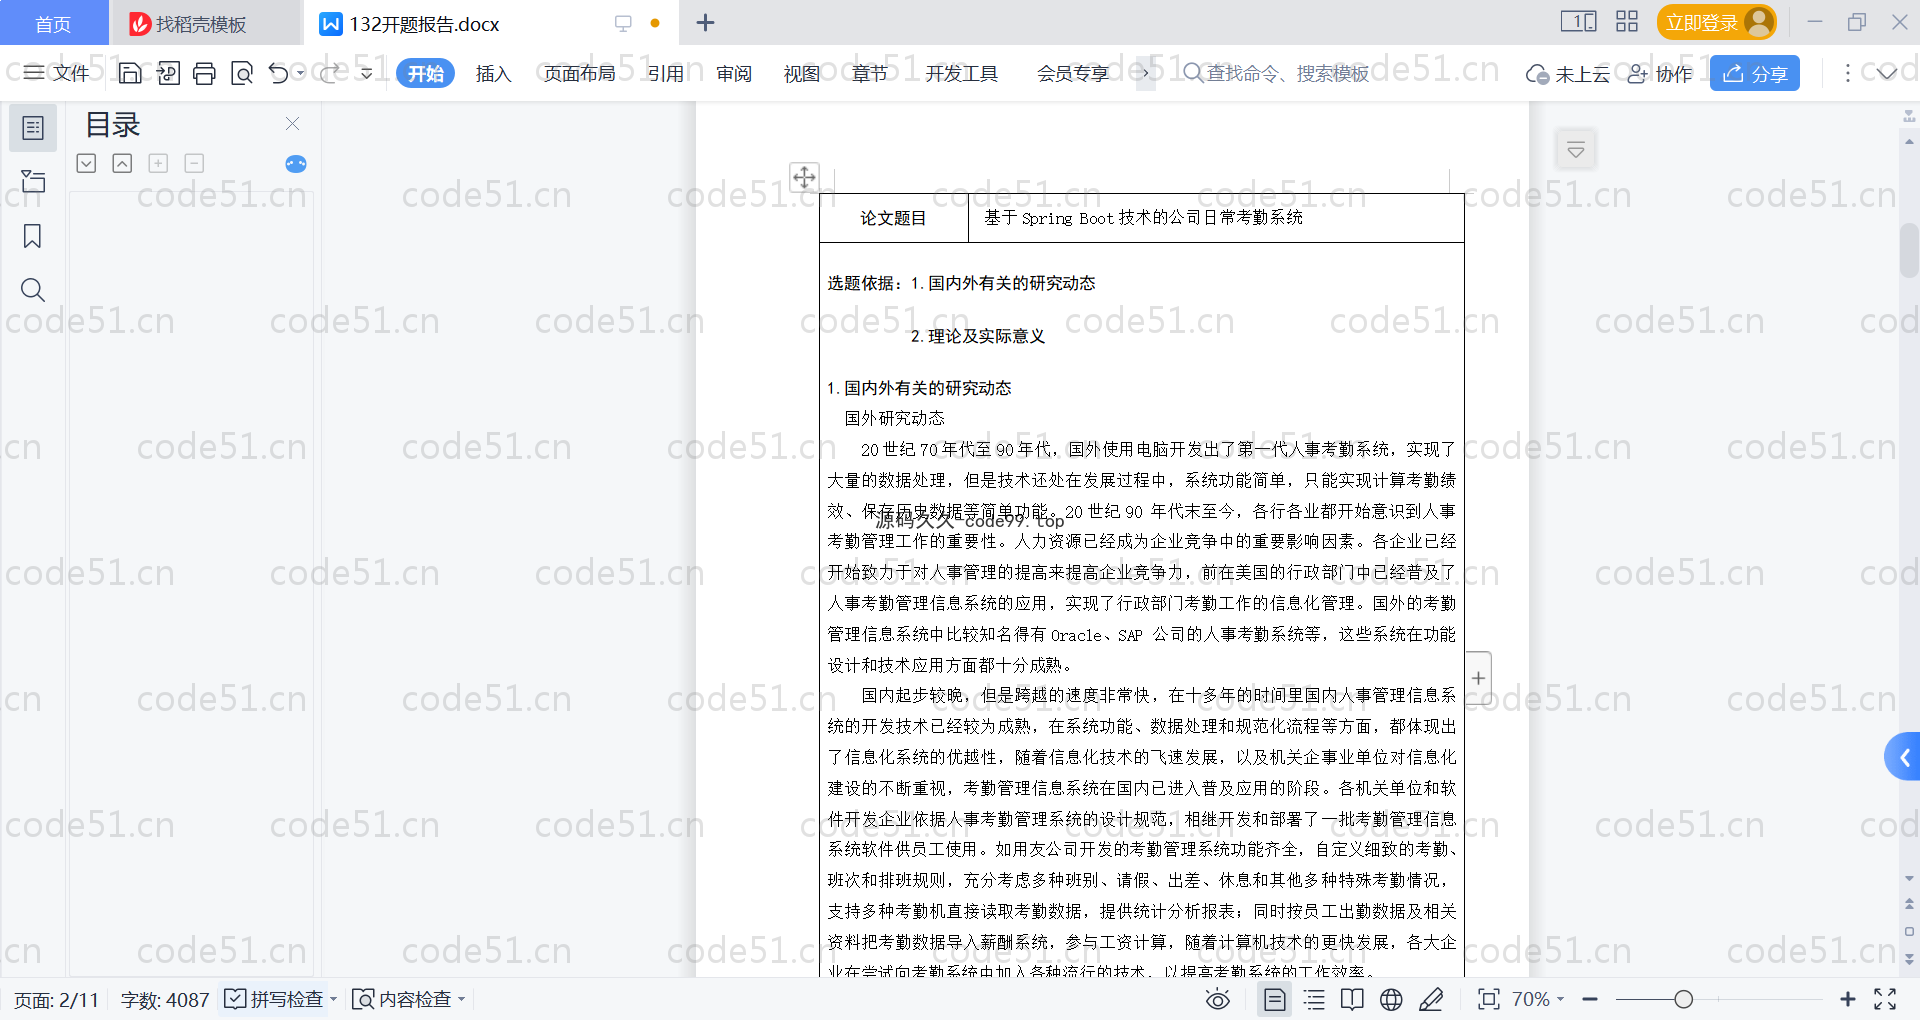Open Print Preview icon

tap(242, 73)
